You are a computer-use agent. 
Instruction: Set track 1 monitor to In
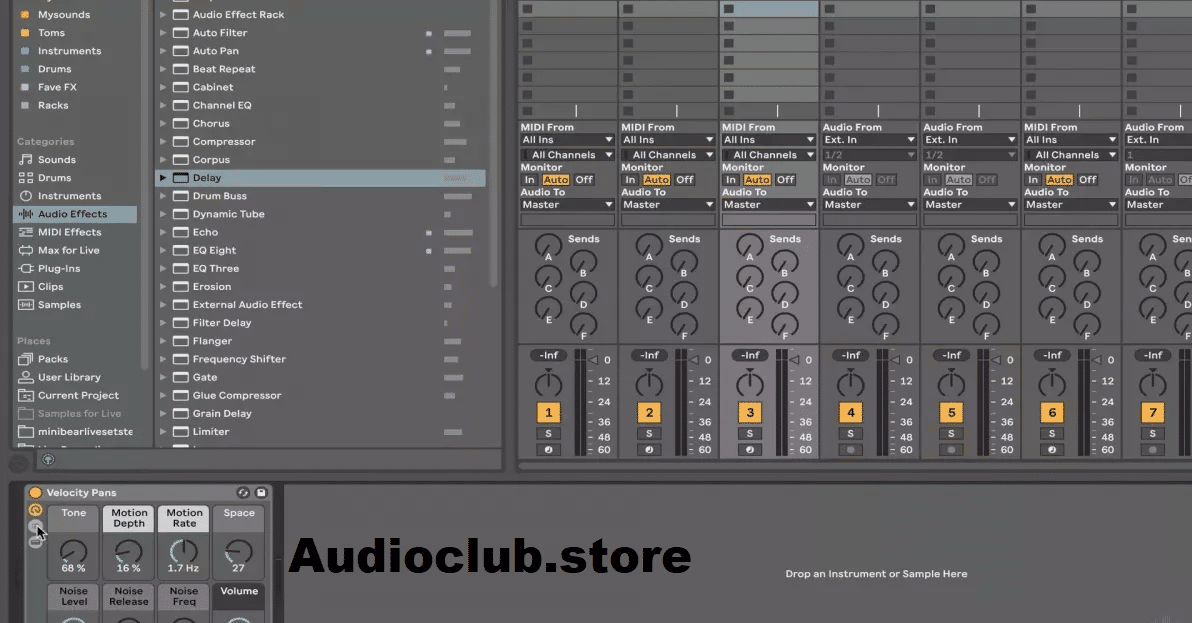529,180
